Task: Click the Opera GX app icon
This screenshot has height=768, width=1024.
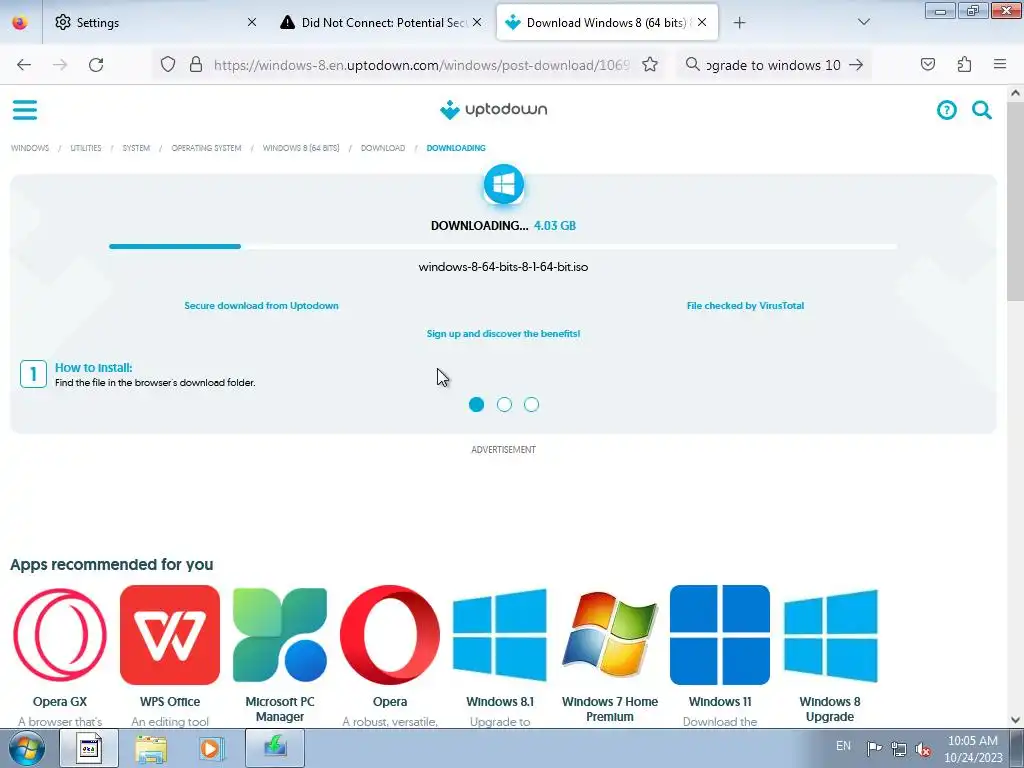Action: click(60, 635)
